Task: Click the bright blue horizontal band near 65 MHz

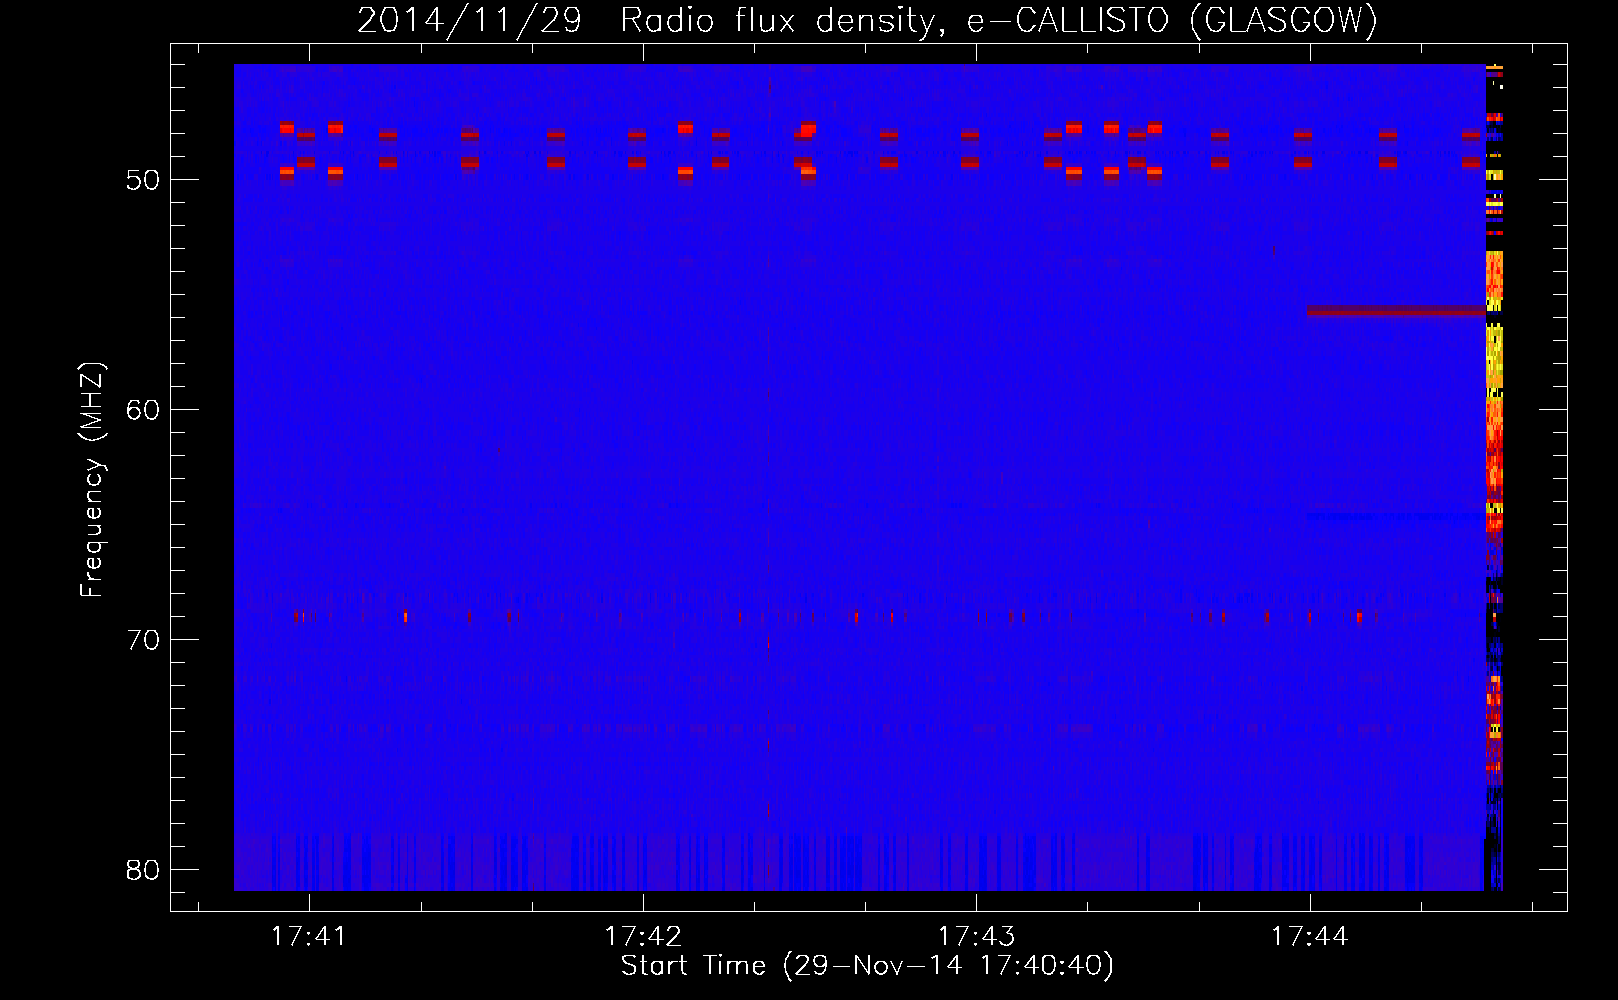Action: pyautogui.click(x=1396, y=517)
